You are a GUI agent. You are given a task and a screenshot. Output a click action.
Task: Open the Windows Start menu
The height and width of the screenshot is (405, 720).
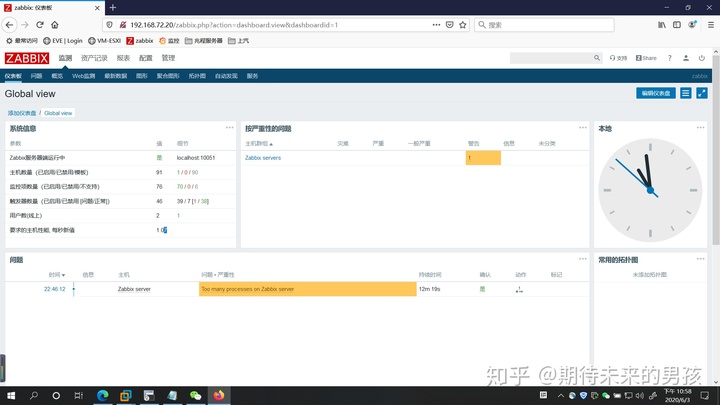[x=11, y=395]
